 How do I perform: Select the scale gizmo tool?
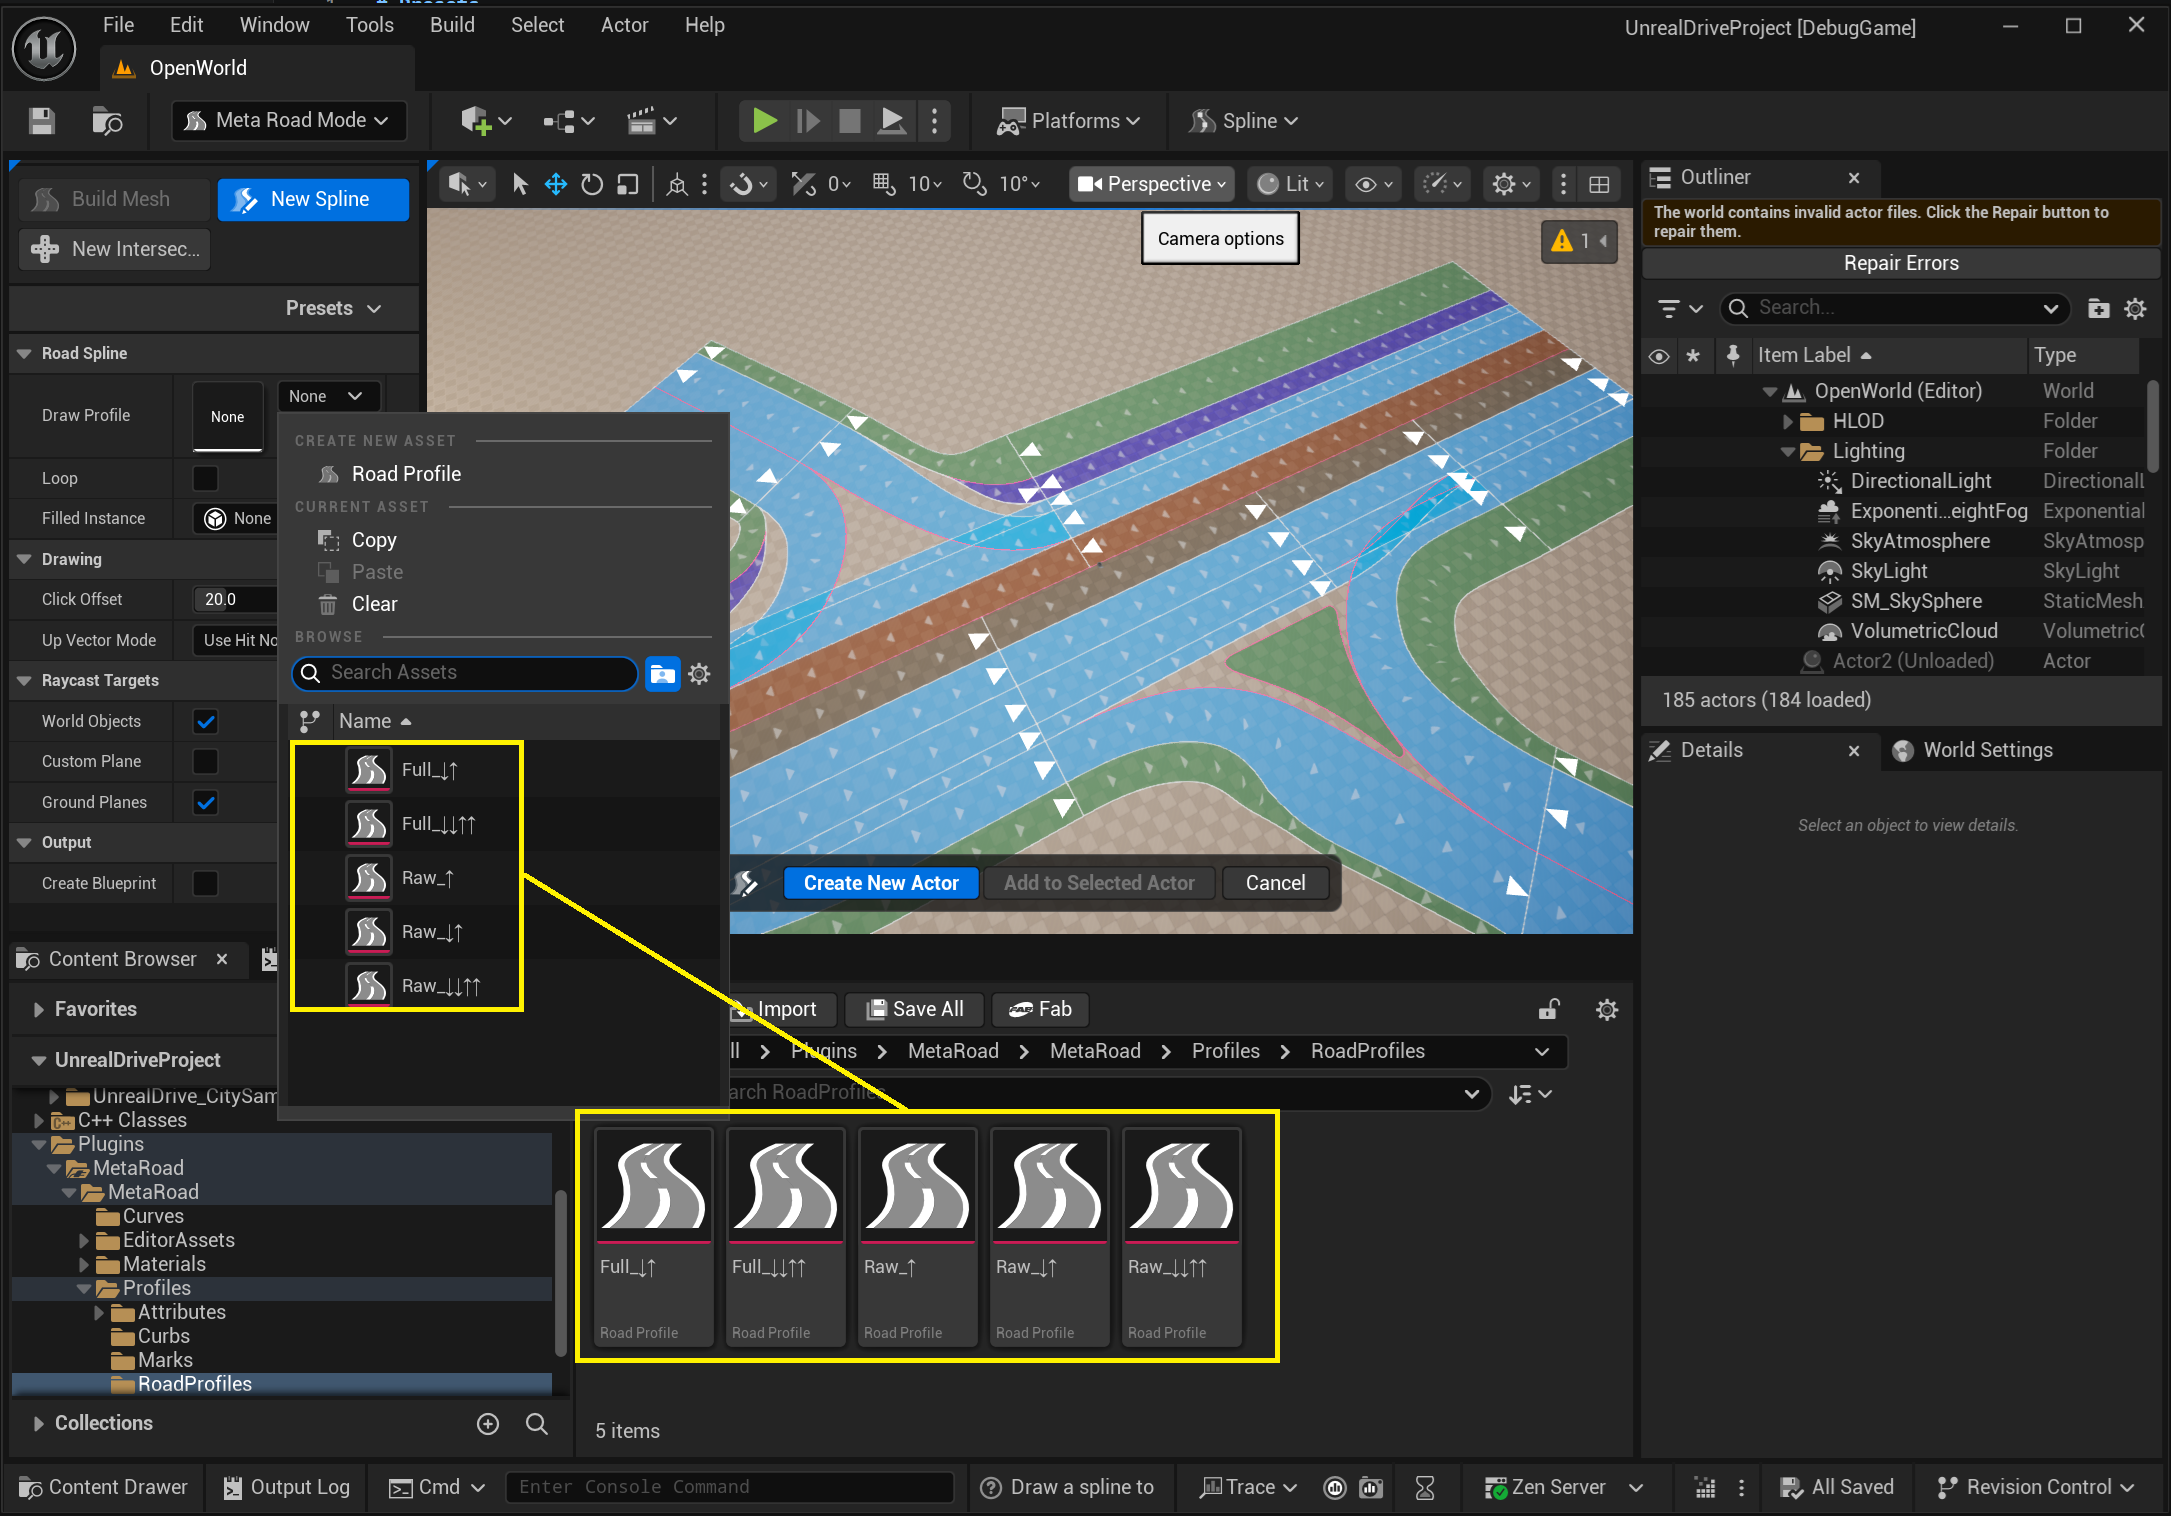click(628, 184)
